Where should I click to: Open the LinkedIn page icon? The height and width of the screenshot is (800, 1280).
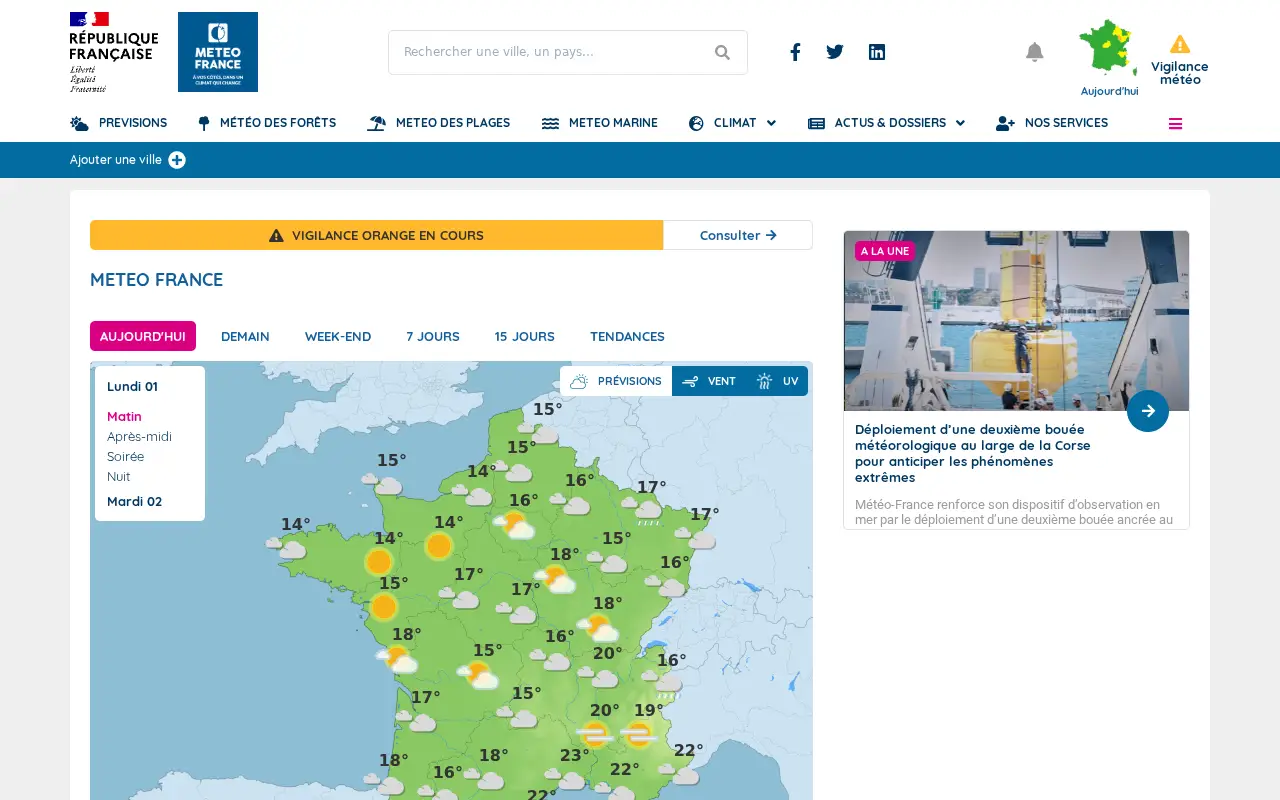[x=877, y=52]
